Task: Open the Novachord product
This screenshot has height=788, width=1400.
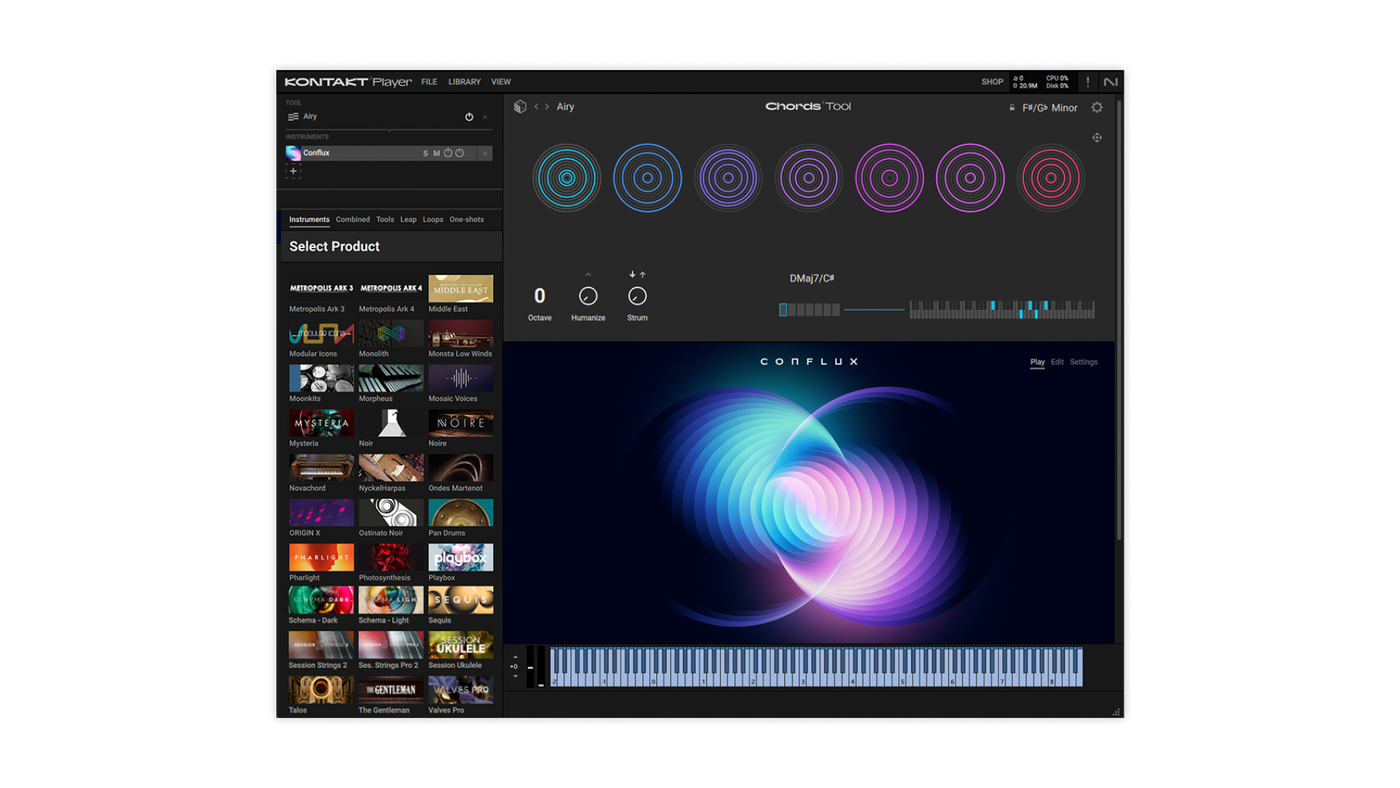Action: (x=321, y=474)
